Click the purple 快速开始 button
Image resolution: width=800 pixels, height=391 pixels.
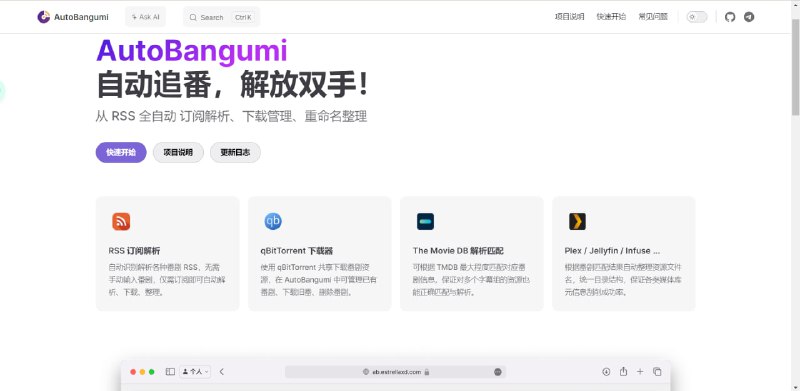pos(121,152)
